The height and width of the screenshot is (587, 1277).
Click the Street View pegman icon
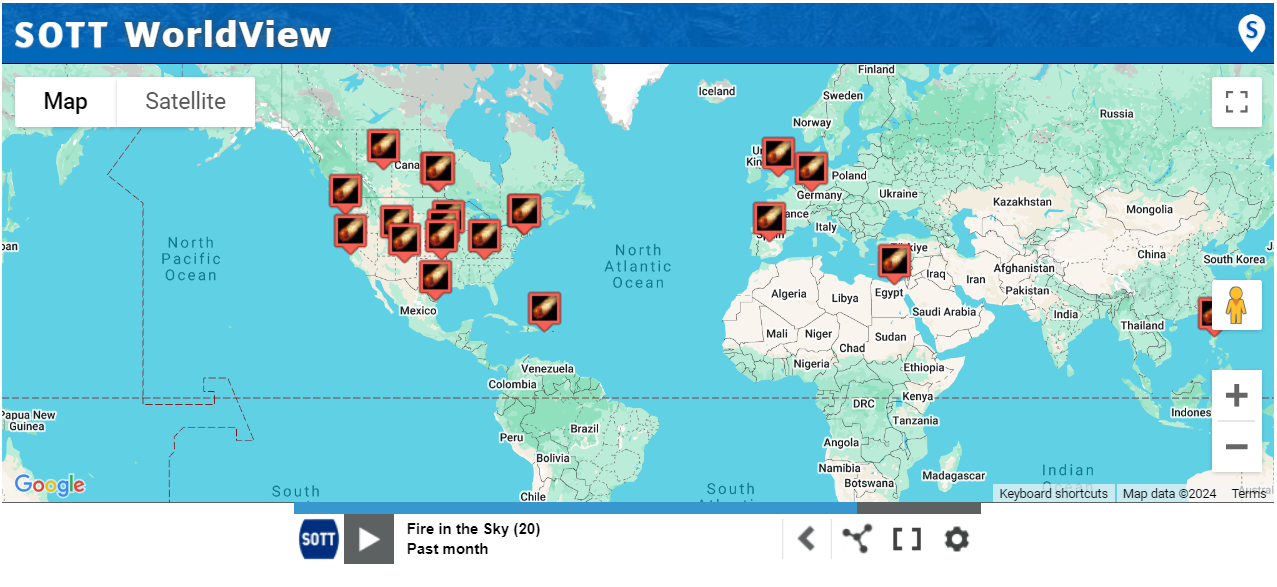(1236, 305)
